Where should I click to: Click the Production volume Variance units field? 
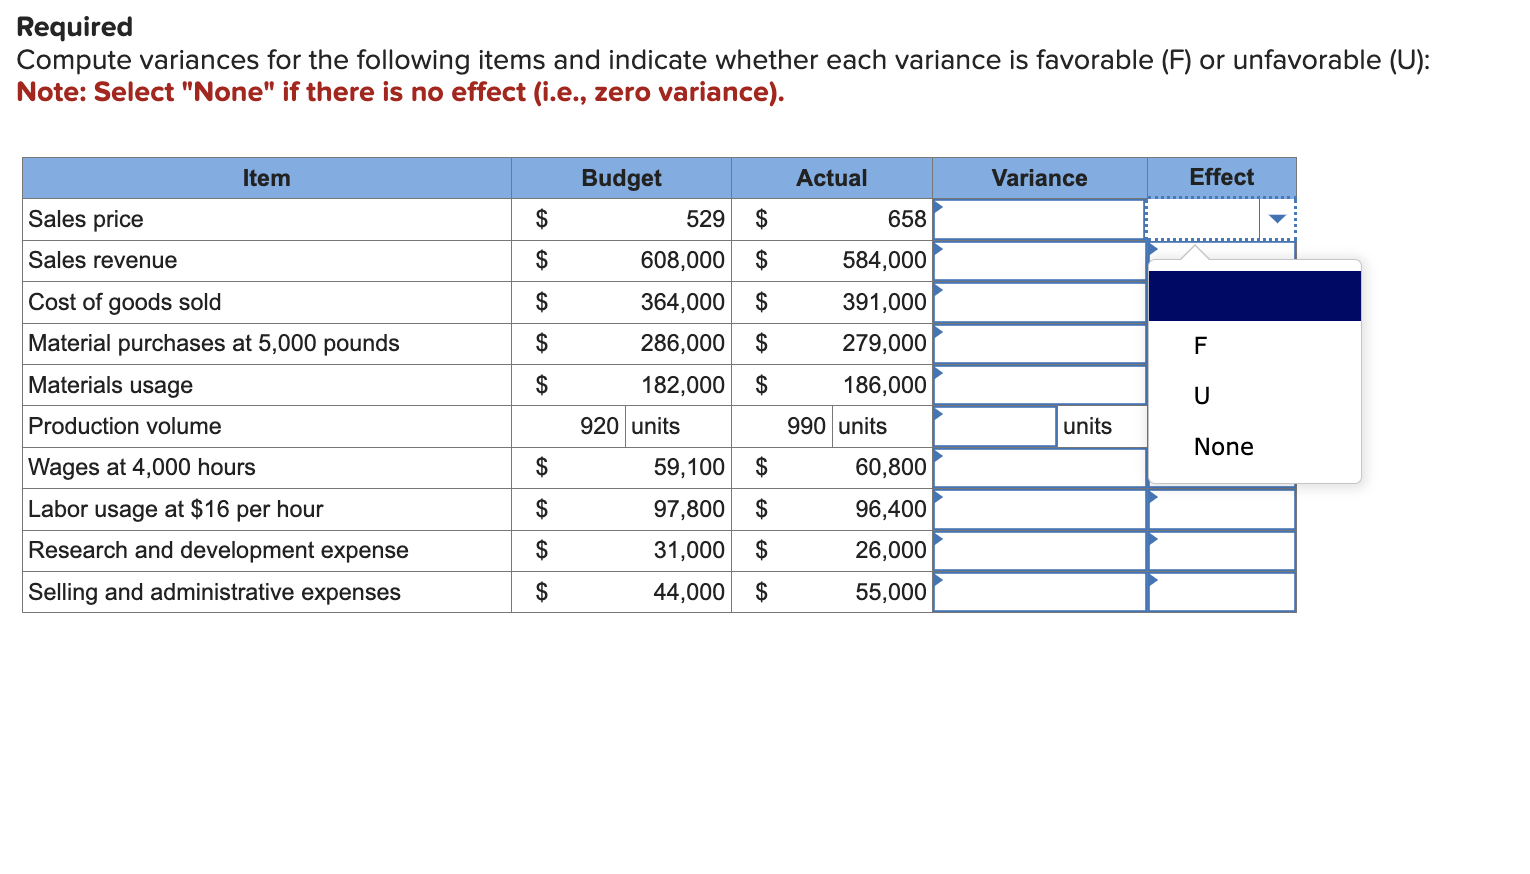click(x=995, y=426)
